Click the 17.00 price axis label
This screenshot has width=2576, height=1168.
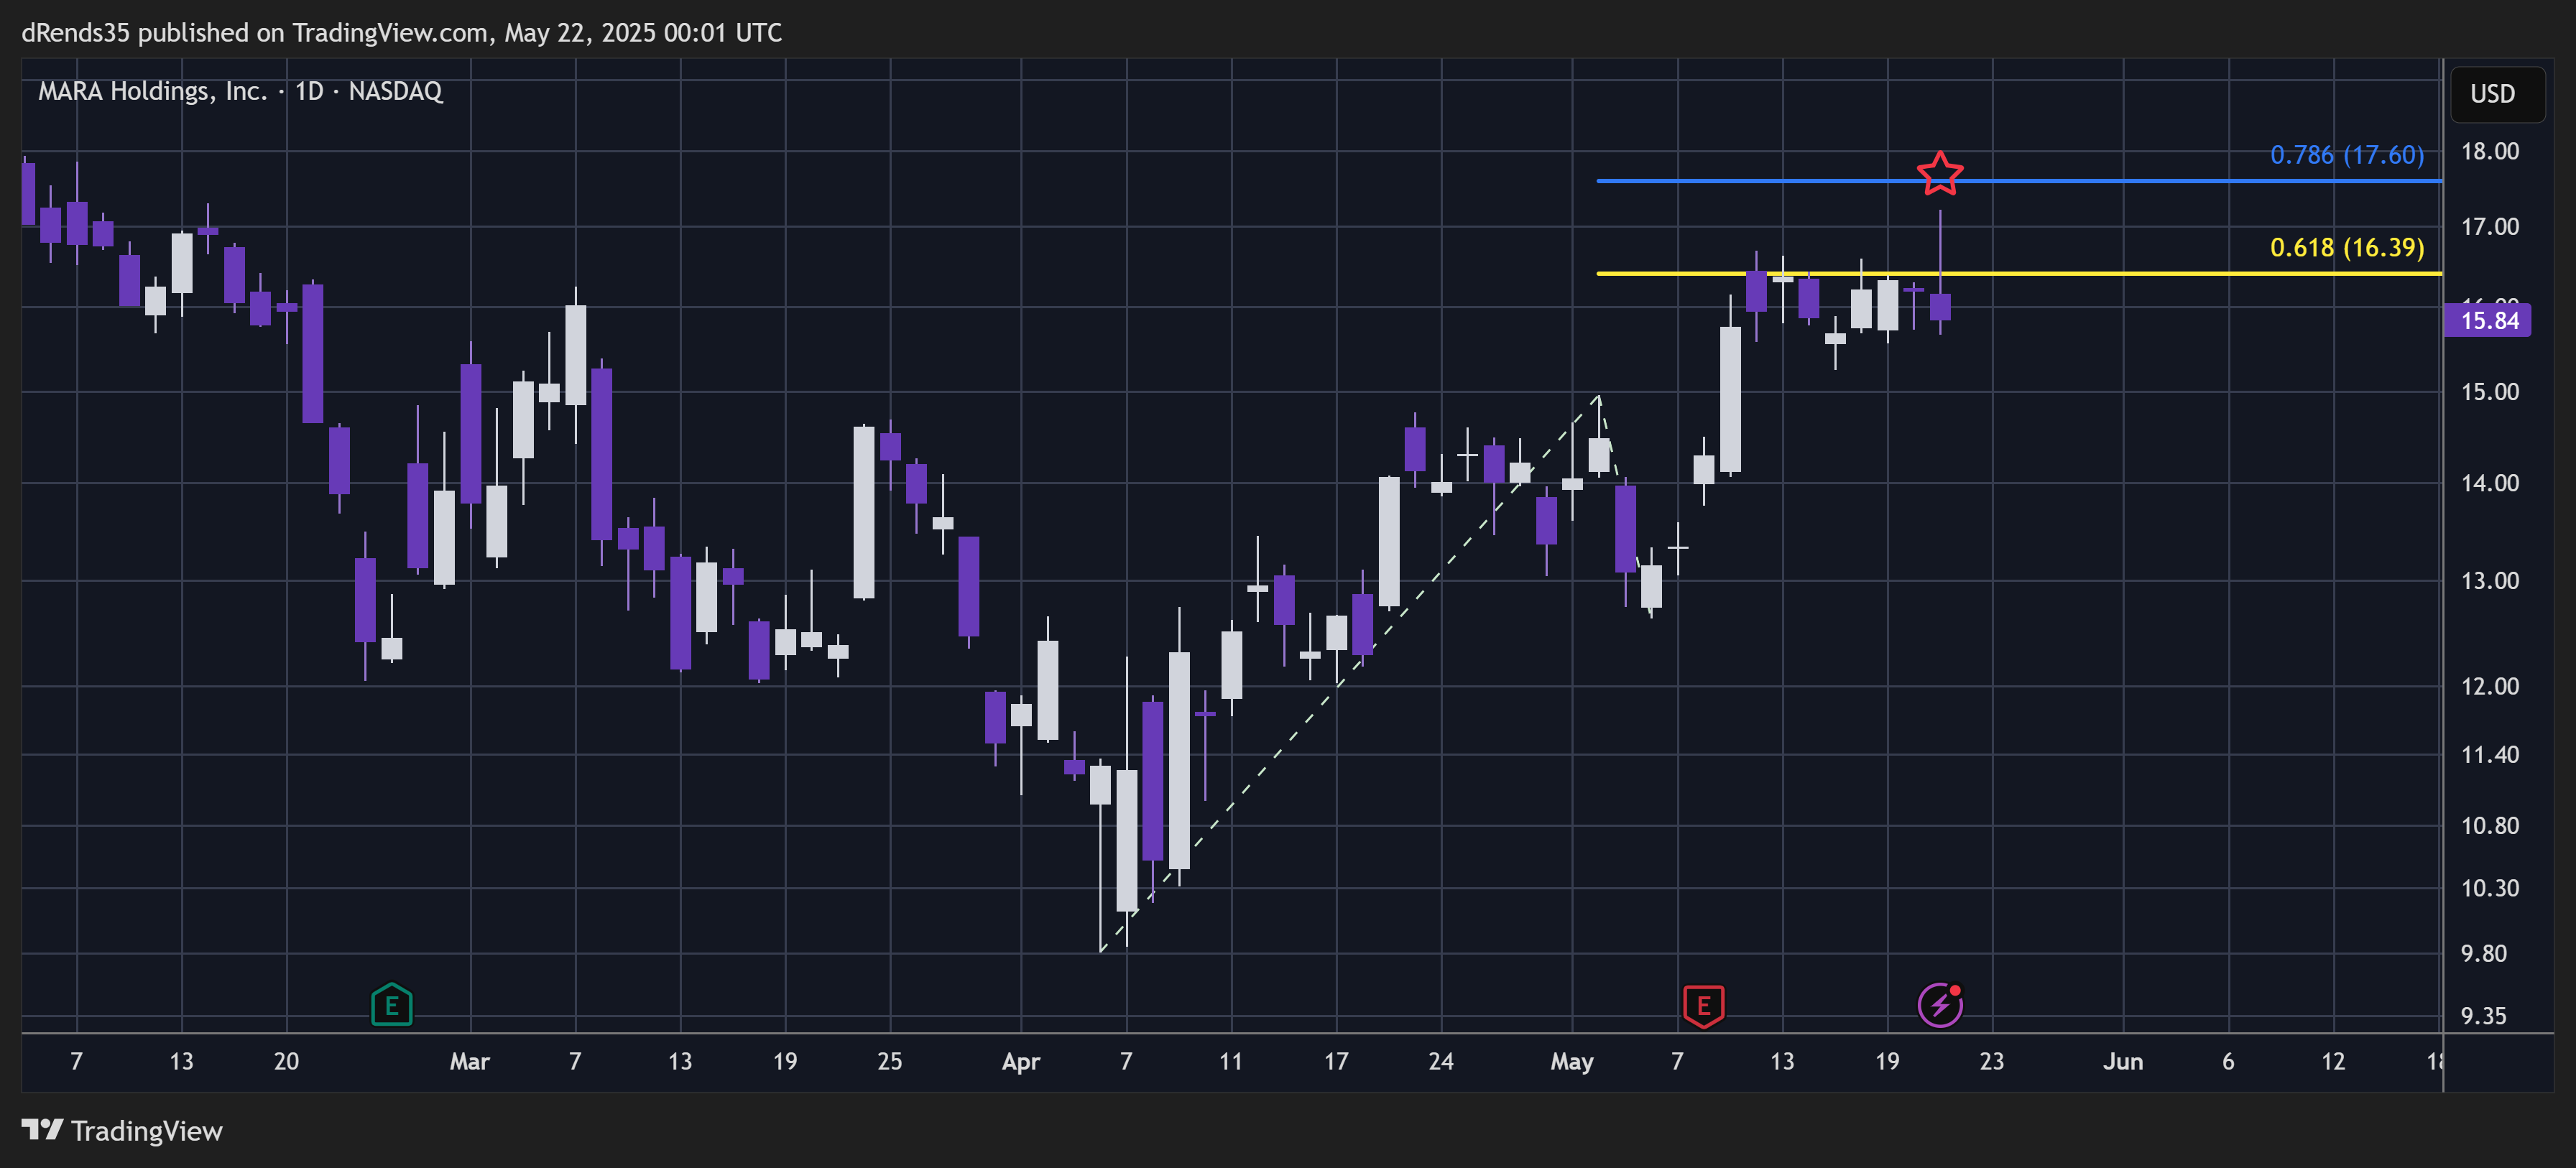pyautogui.click(x=2489, y=227)
